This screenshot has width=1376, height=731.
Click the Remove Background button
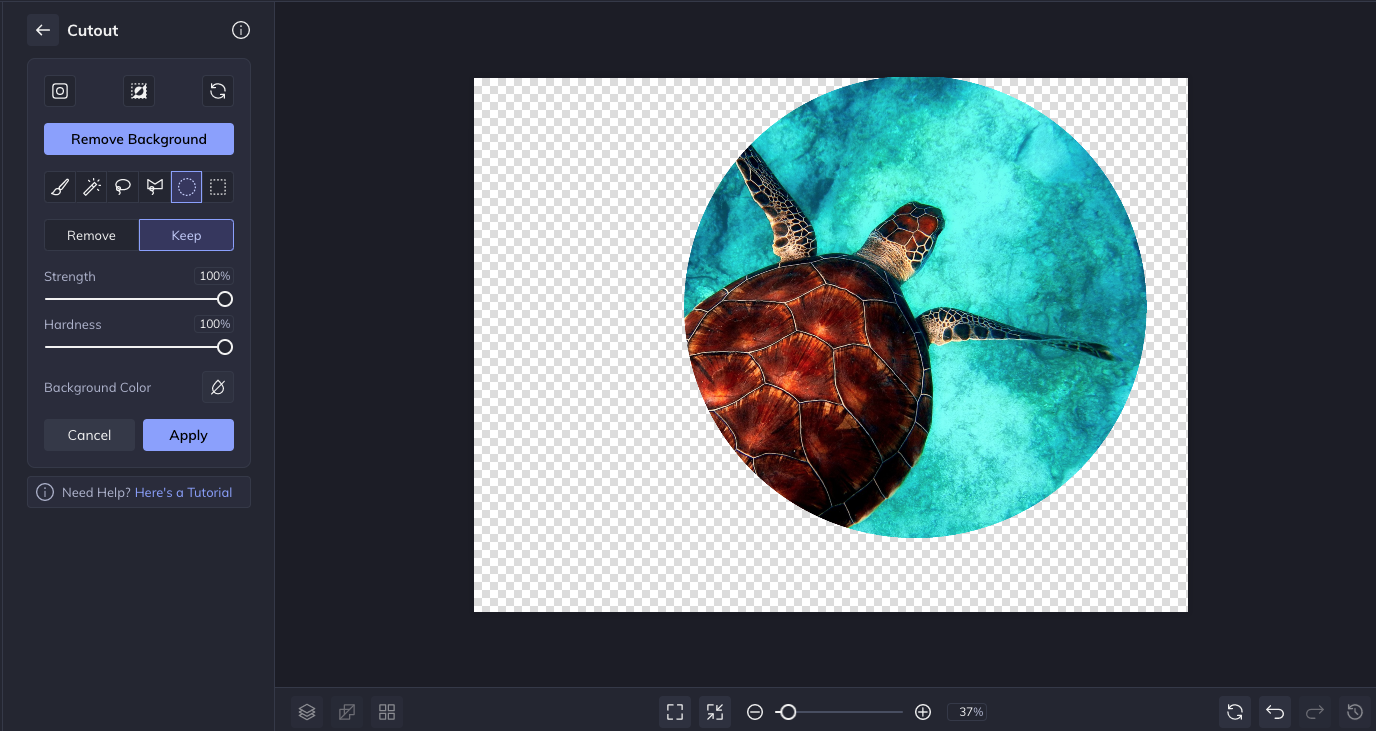point(139,139)
